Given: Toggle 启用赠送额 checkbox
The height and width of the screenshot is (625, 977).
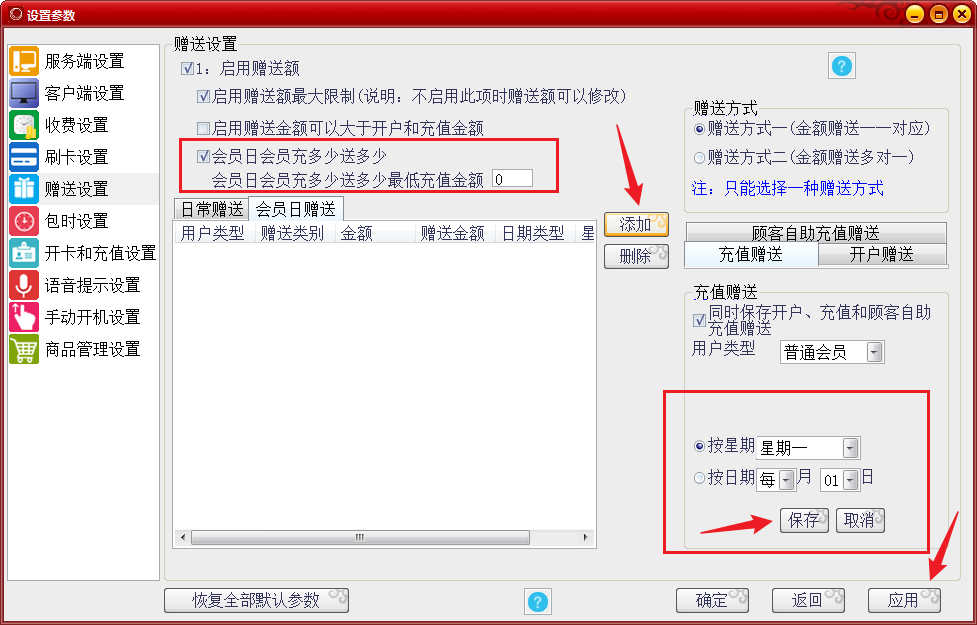Looking at the screenshot, I should 187,69.
